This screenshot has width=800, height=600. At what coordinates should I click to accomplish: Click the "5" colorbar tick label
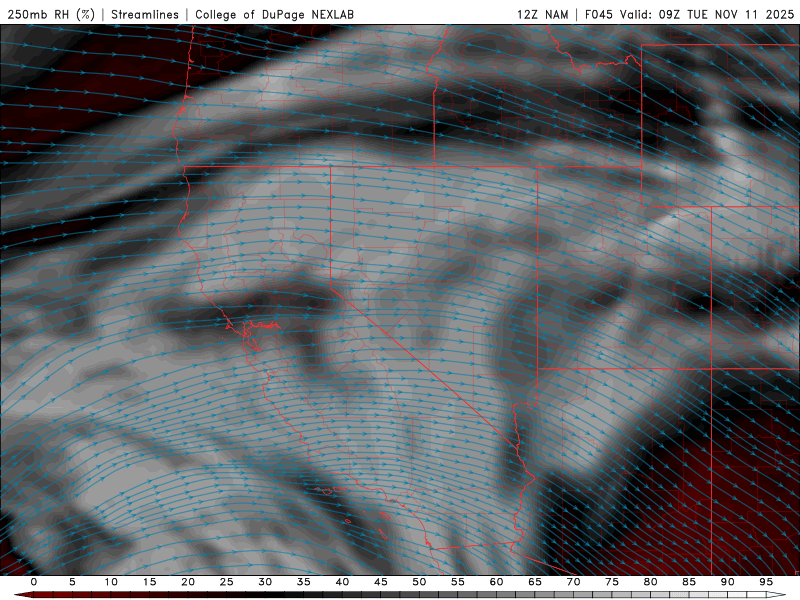coord(72,582)
